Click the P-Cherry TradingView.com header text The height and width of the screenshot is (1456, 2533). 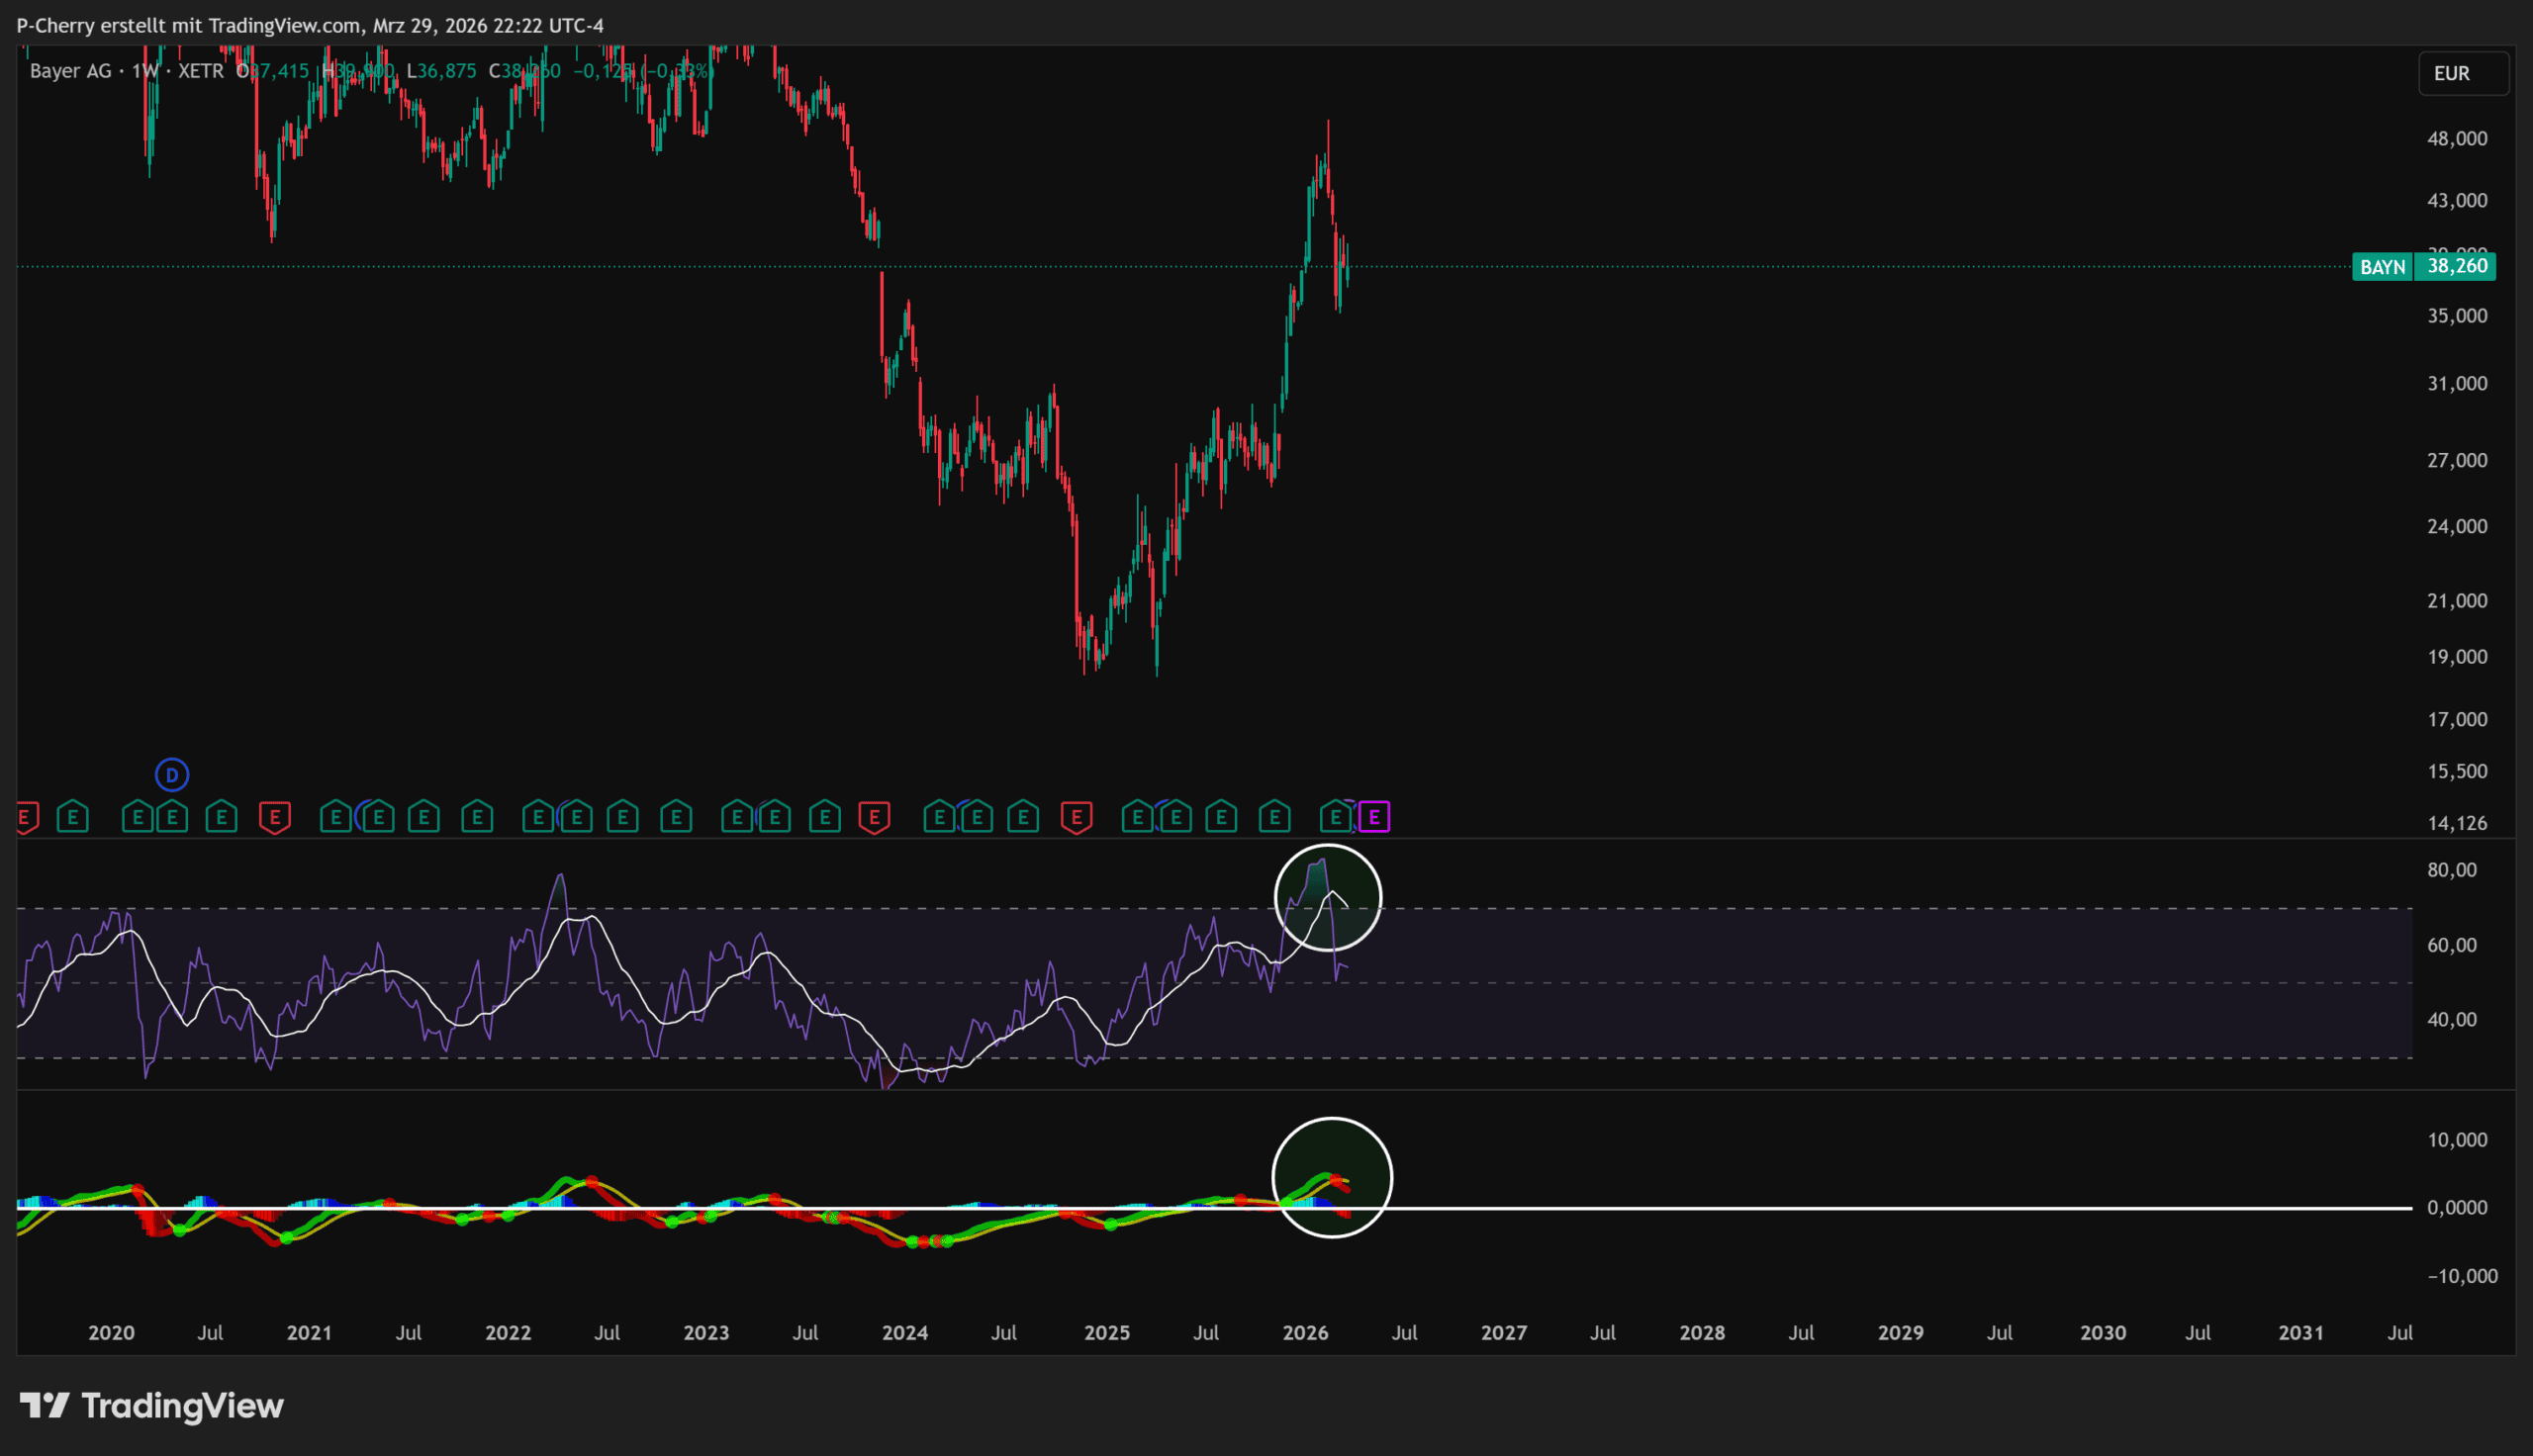(310, 25)
